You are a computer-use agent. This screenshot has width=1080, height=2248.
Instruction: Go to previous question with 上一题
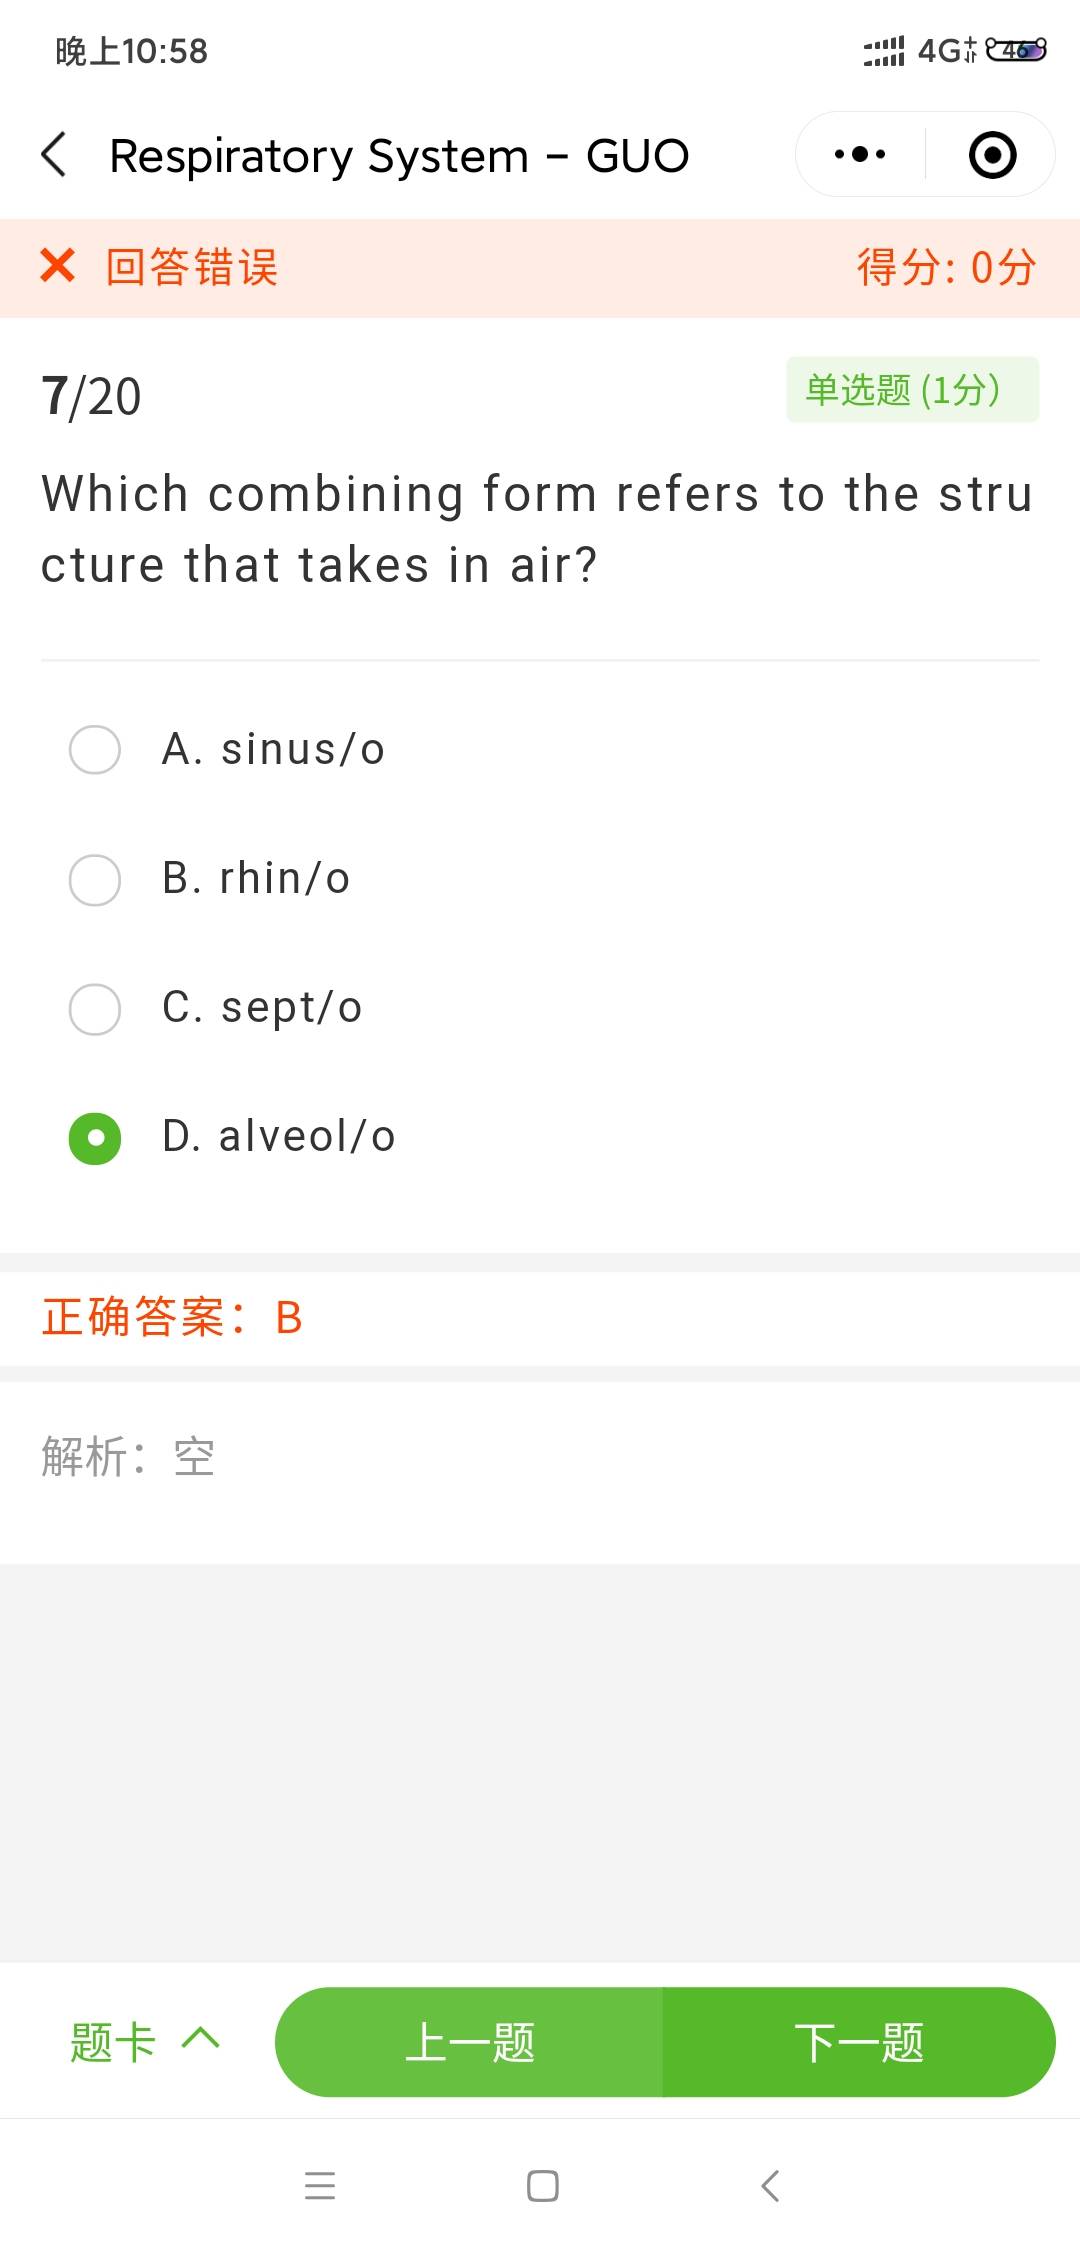coord(469,2042)
